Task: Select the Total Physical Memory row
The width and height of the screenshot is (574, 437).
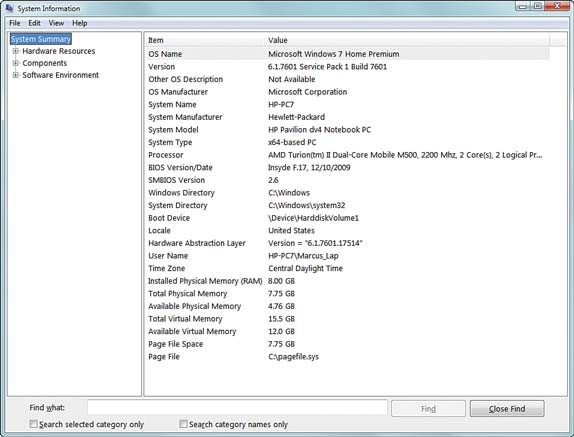Action: [347, 294]
